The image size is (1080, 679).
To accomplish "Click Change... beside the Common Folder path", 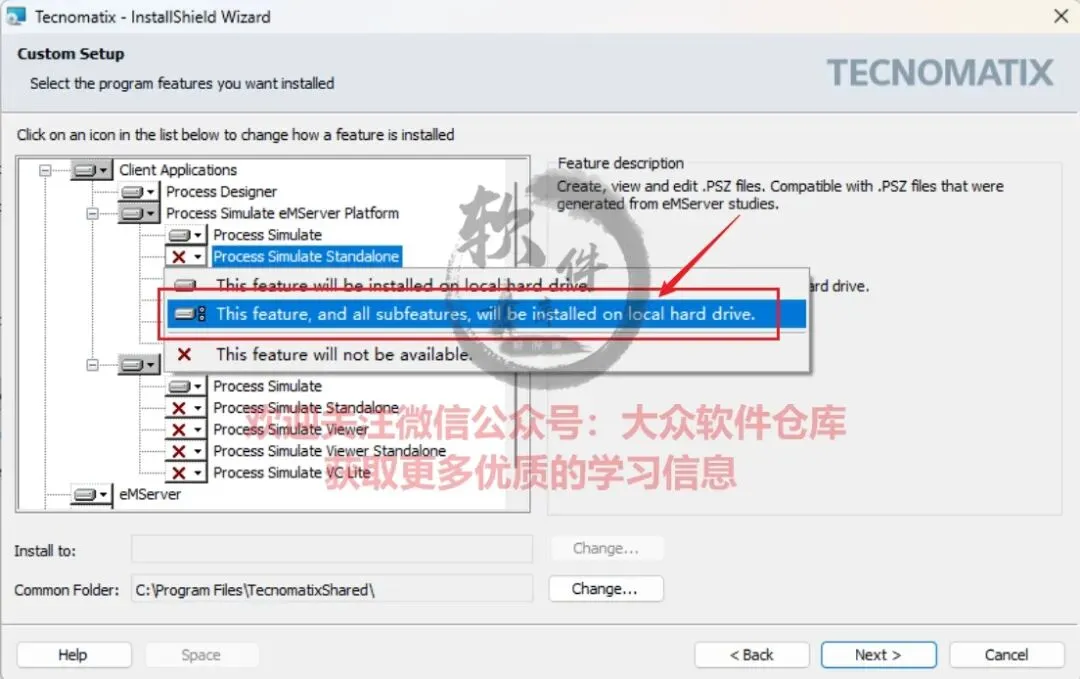I will click(605, 589).
